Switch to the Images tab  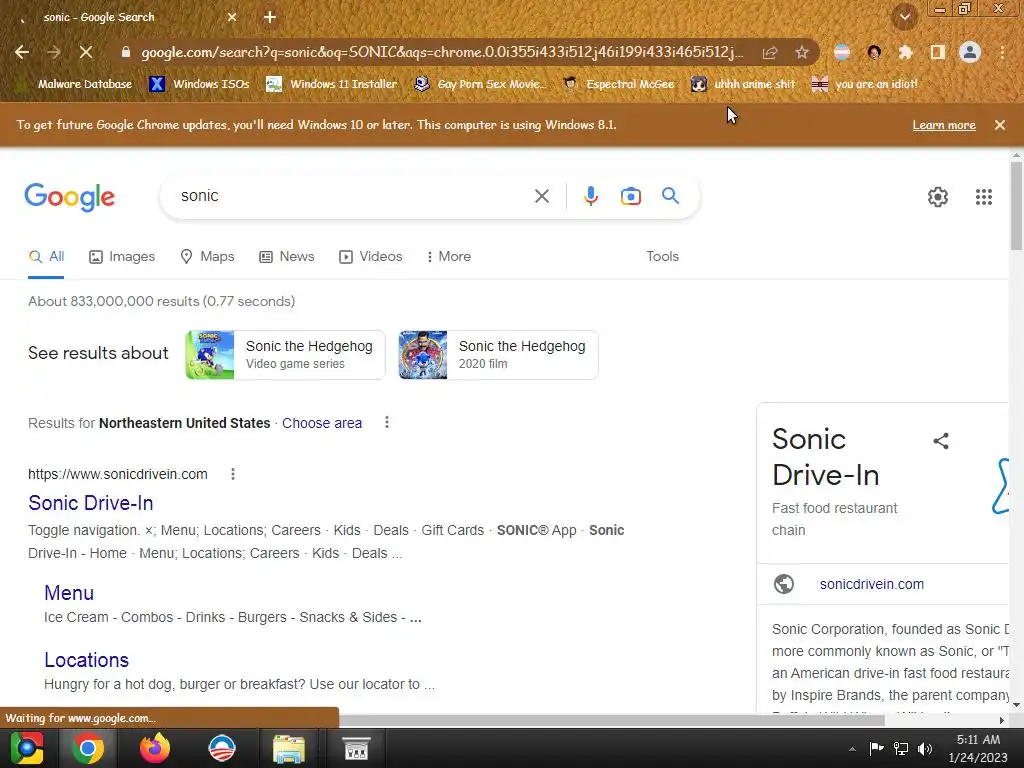coord(122,257)
